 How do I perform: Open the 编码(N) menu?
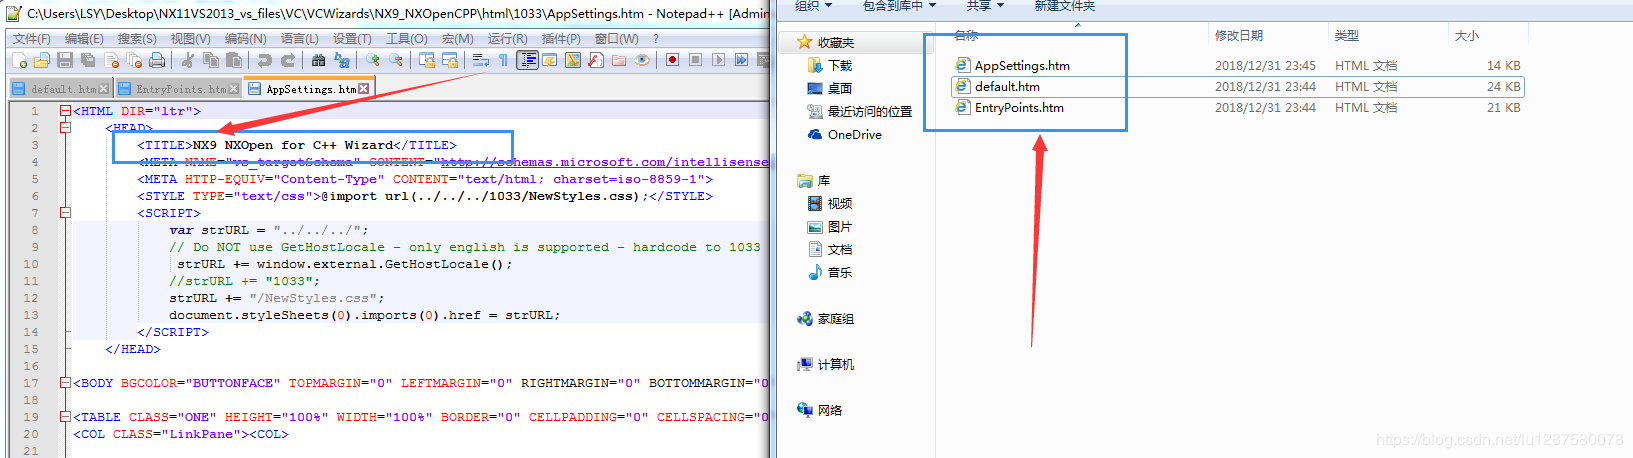point(245,39)
